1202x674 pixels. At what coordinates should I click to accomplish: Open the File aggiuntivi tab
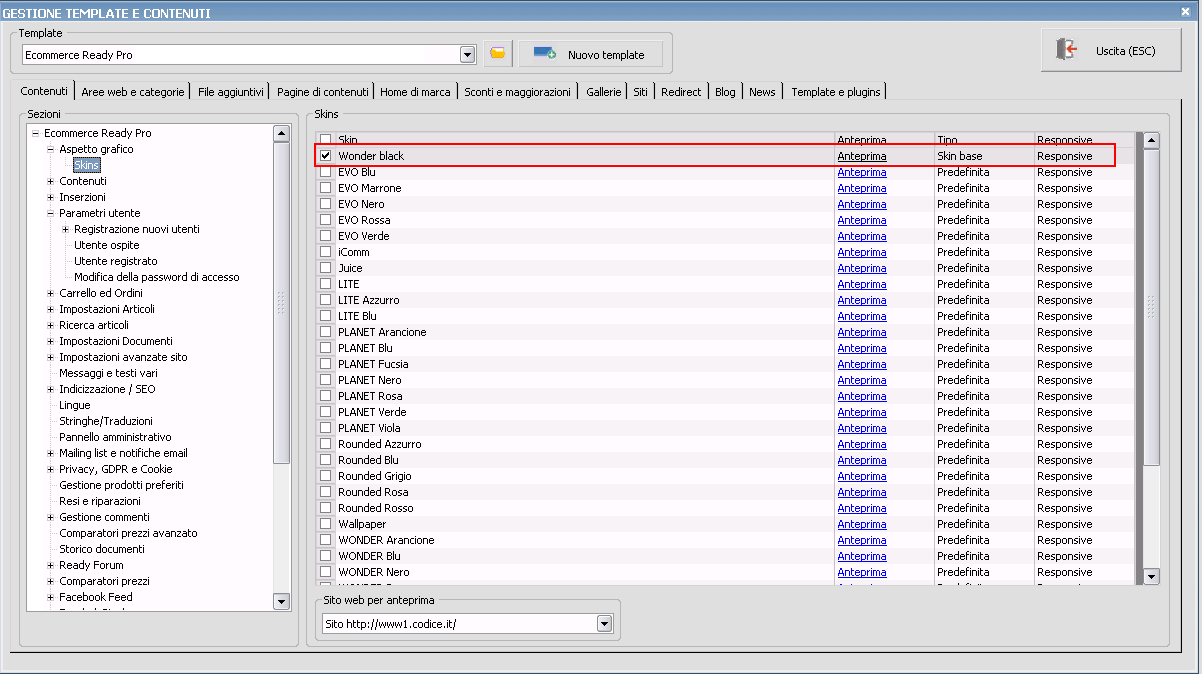231,92
